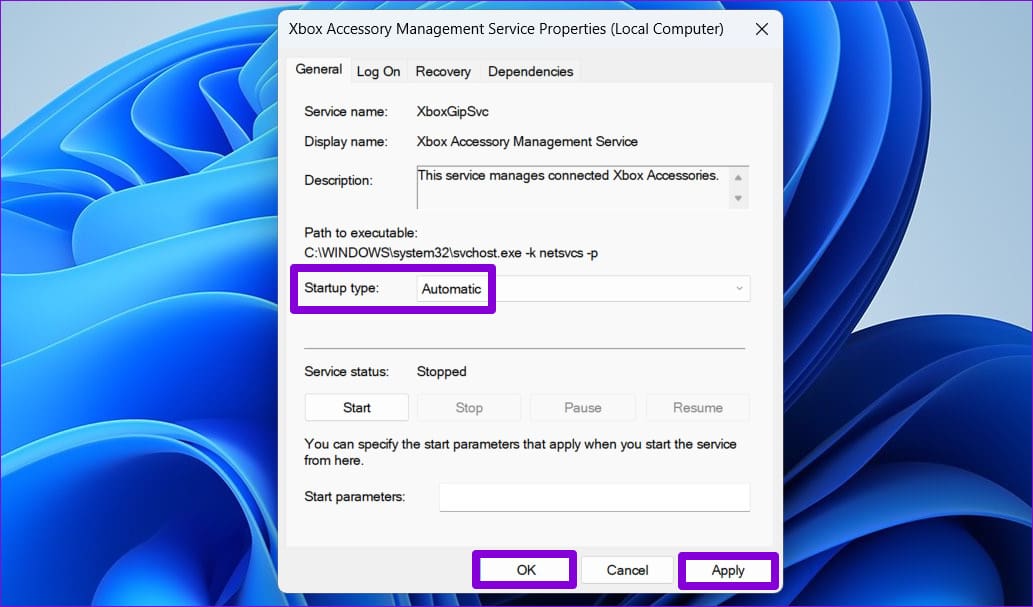Click the "Path to executable:" label

(361, 233)
